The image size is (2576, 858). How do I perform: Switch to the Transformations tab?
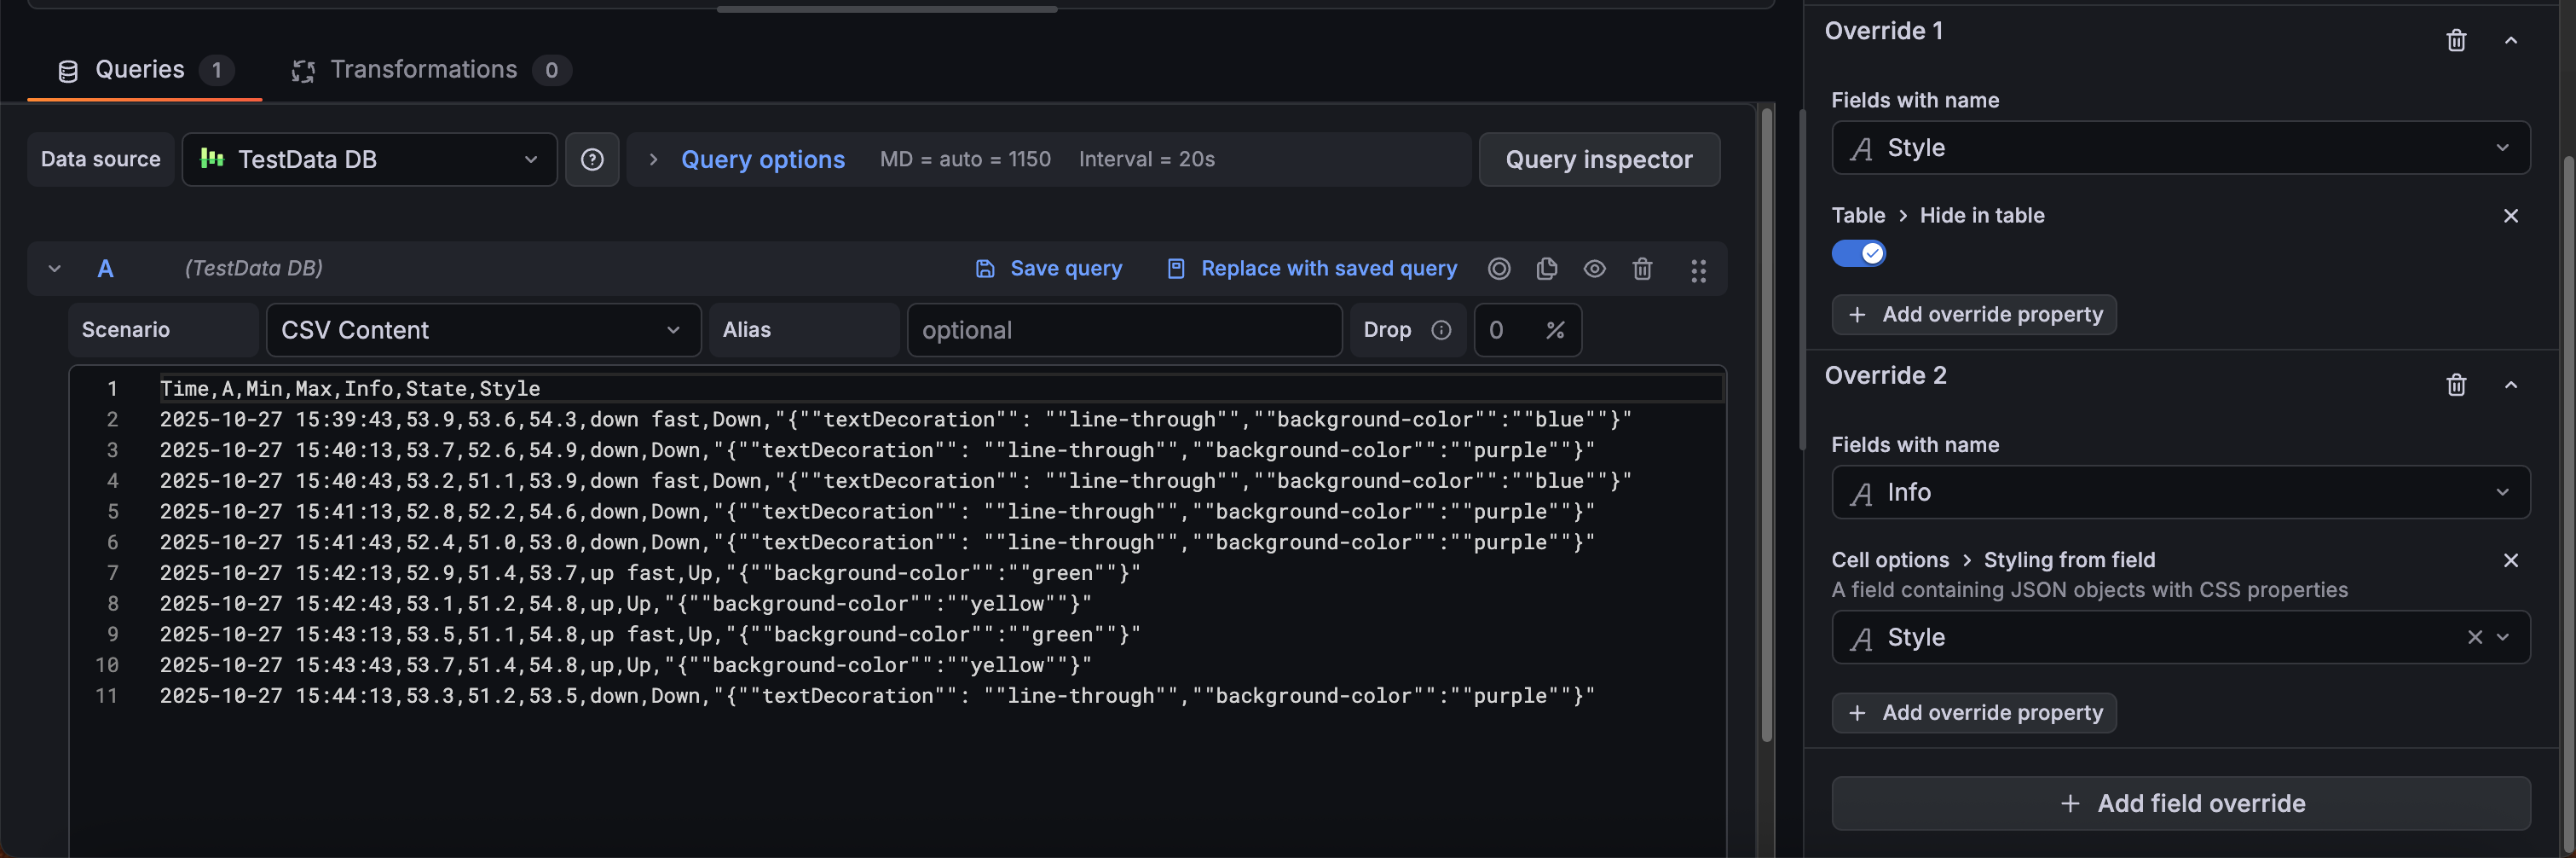424,70
